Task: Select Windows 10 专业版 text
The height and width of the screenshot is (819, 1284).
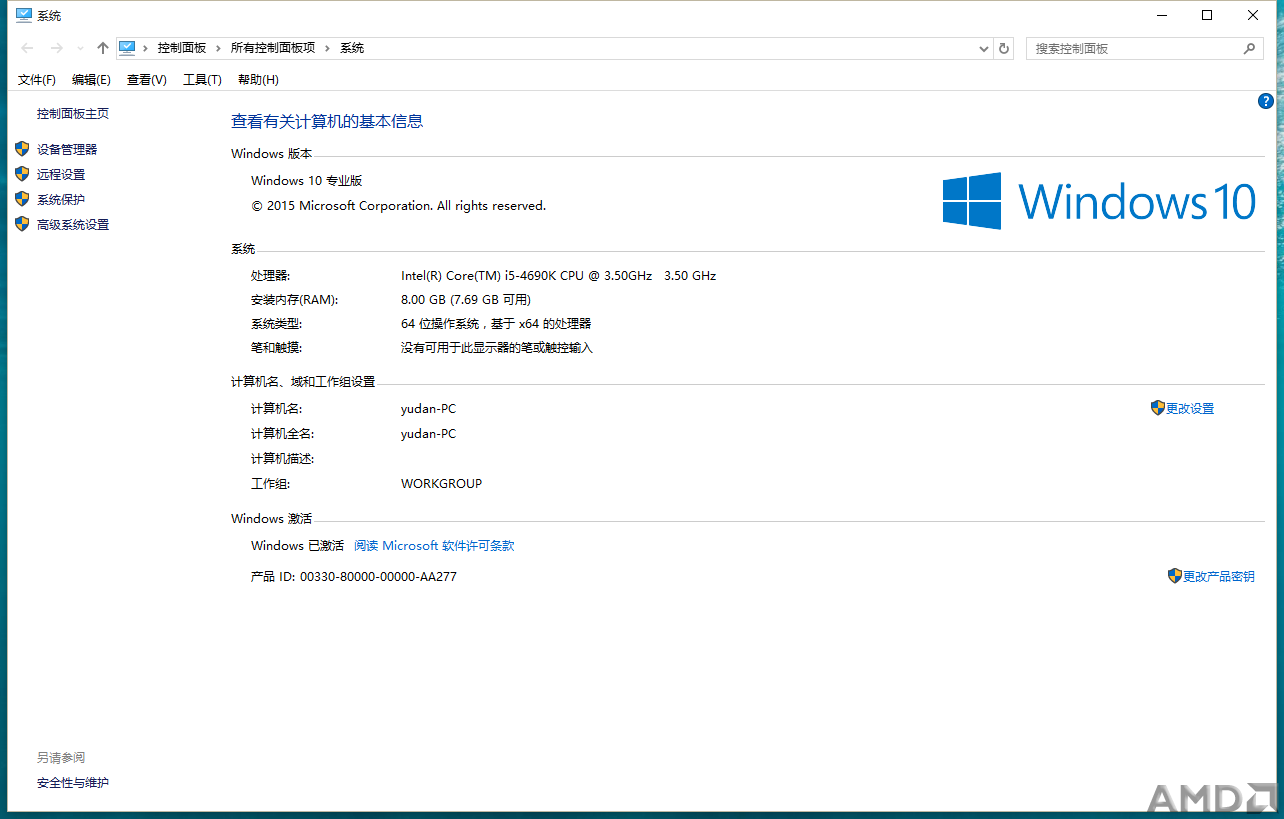Action: tap(306, 181)
